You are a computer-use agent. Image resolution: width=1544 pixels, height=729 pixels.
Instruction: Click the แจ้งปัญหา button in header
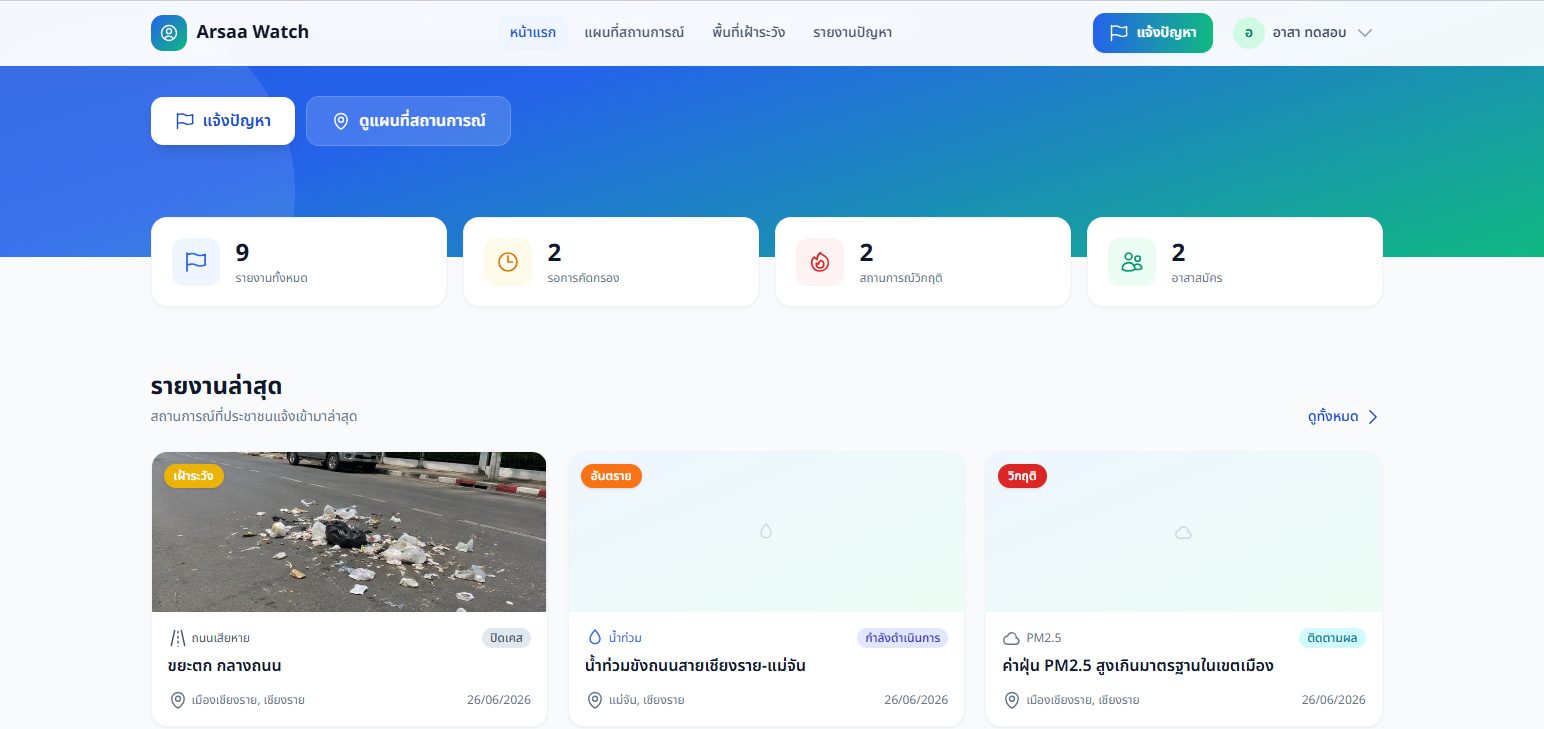pos(1153,33)
